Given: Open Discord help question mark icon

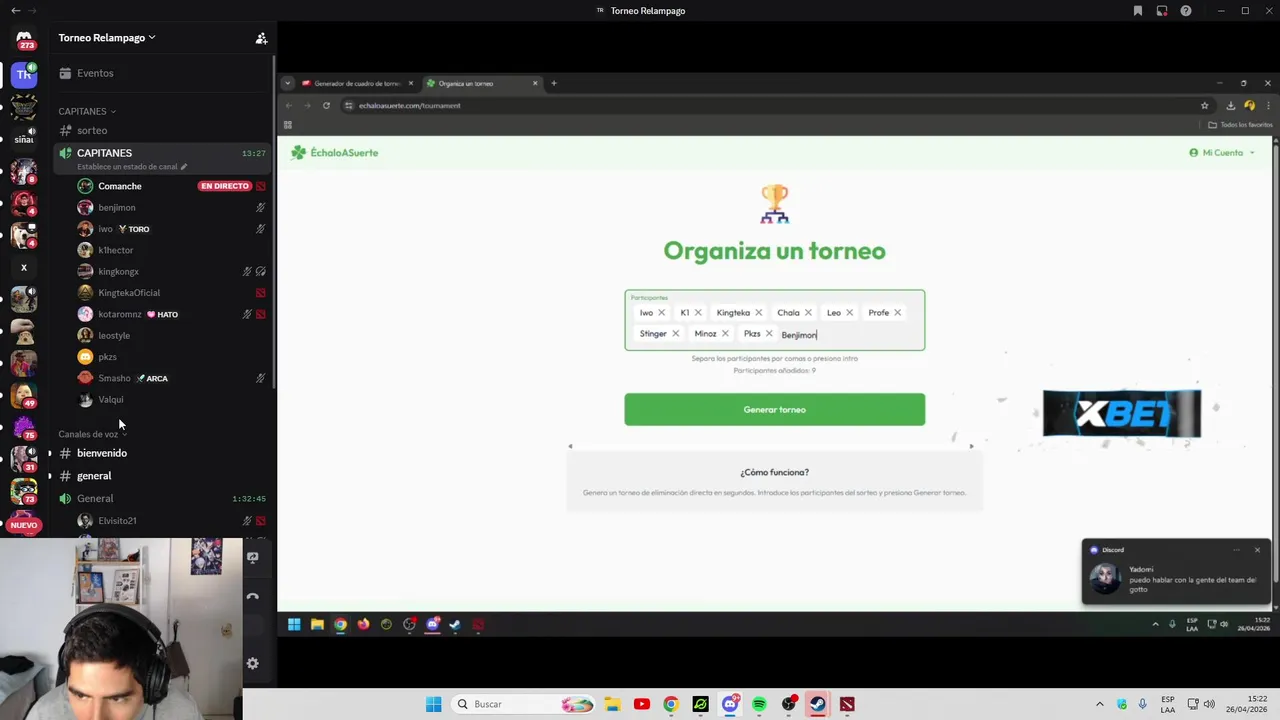Looking at the screenshot, I should click(1186, 11).
